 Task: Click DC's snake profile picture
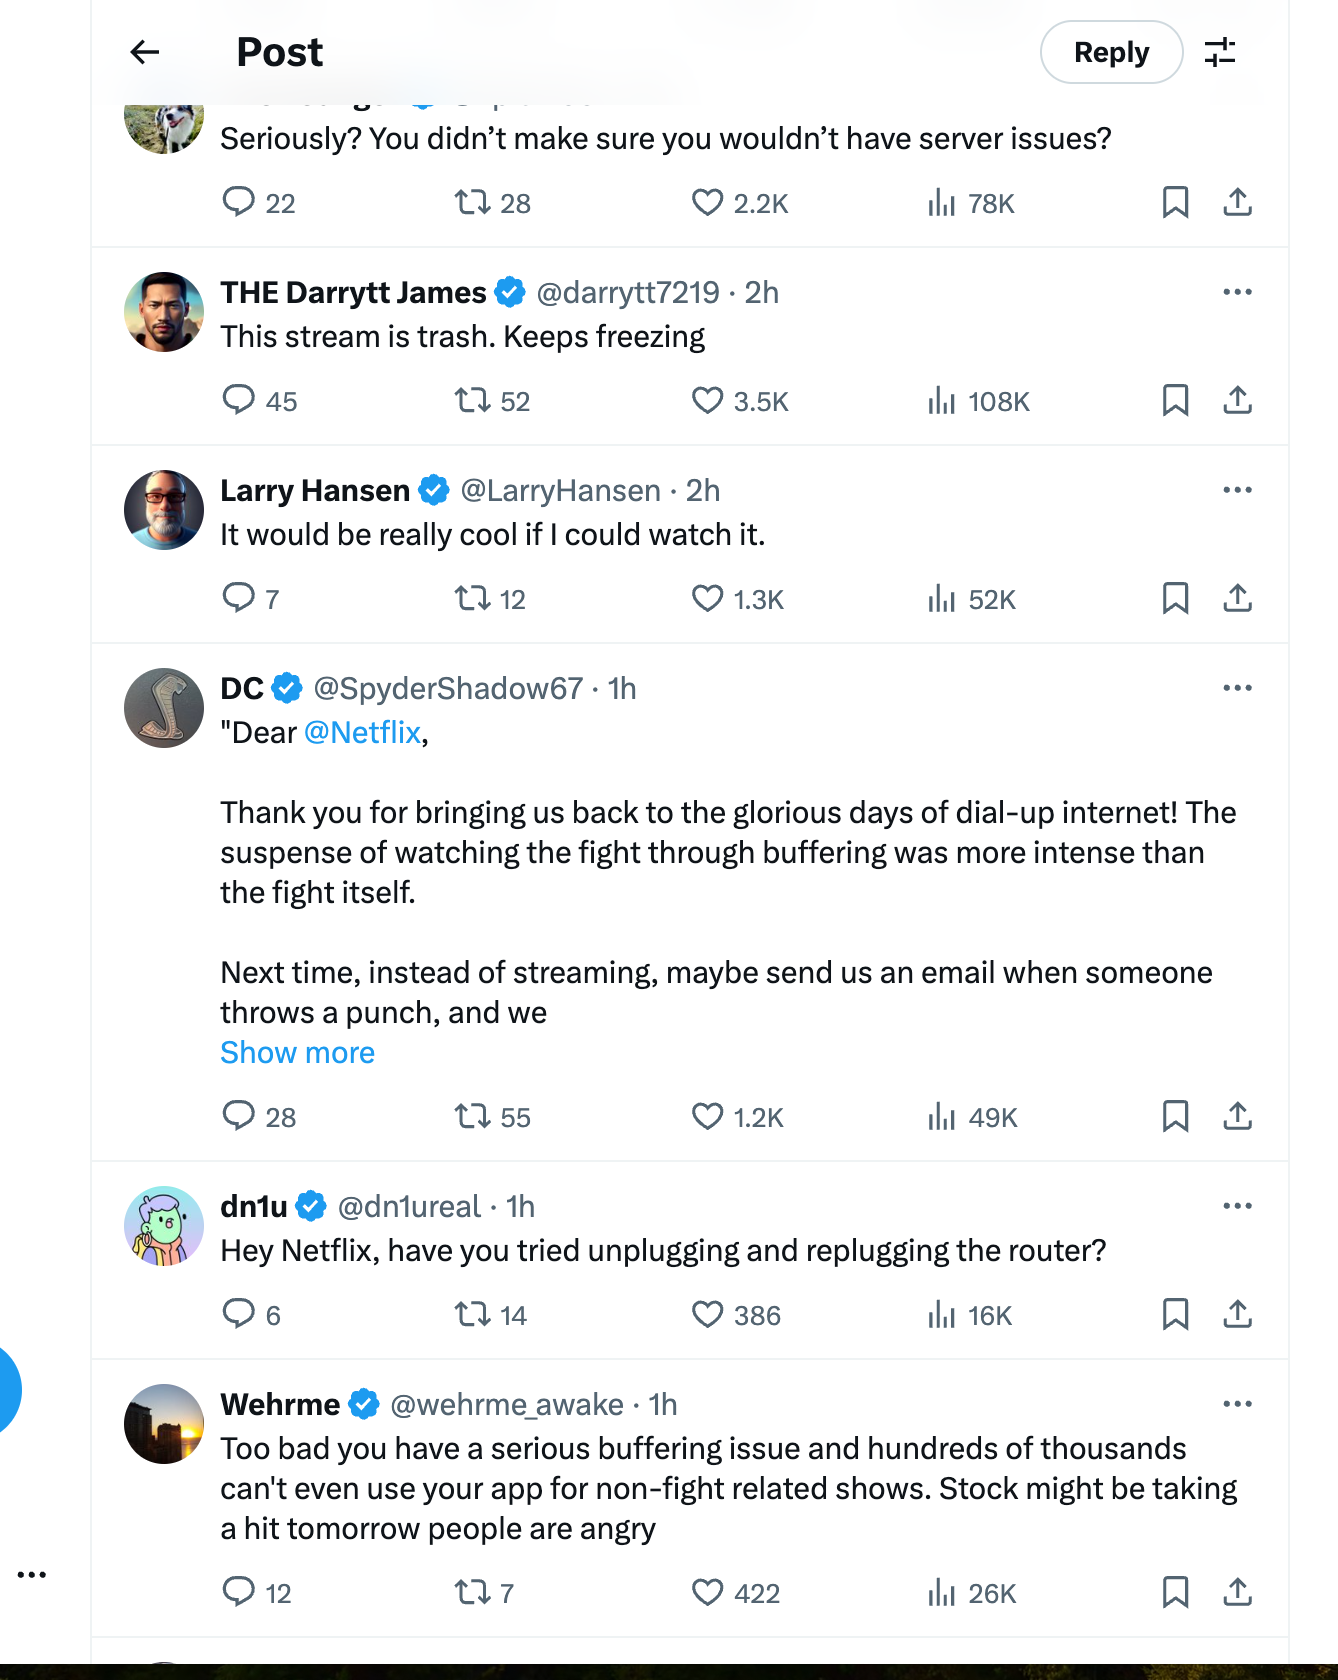click(164, 708)
